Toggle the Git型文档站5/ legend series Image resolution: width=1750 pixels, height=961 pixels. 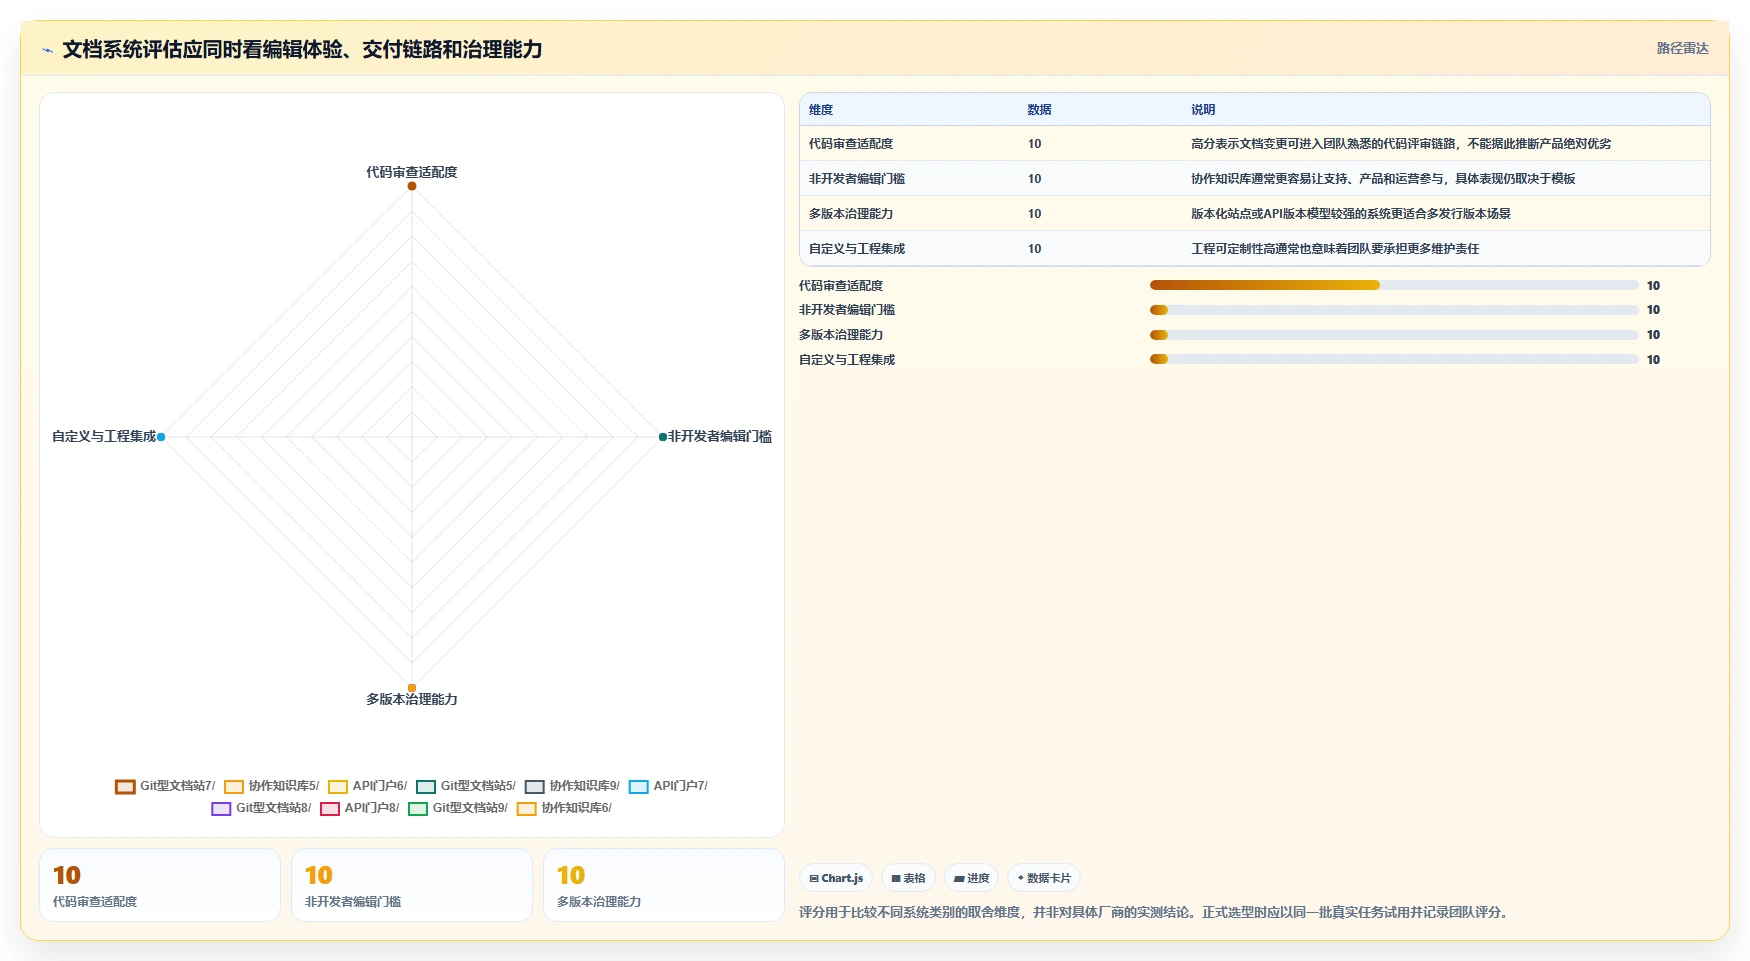coord(466,786)
